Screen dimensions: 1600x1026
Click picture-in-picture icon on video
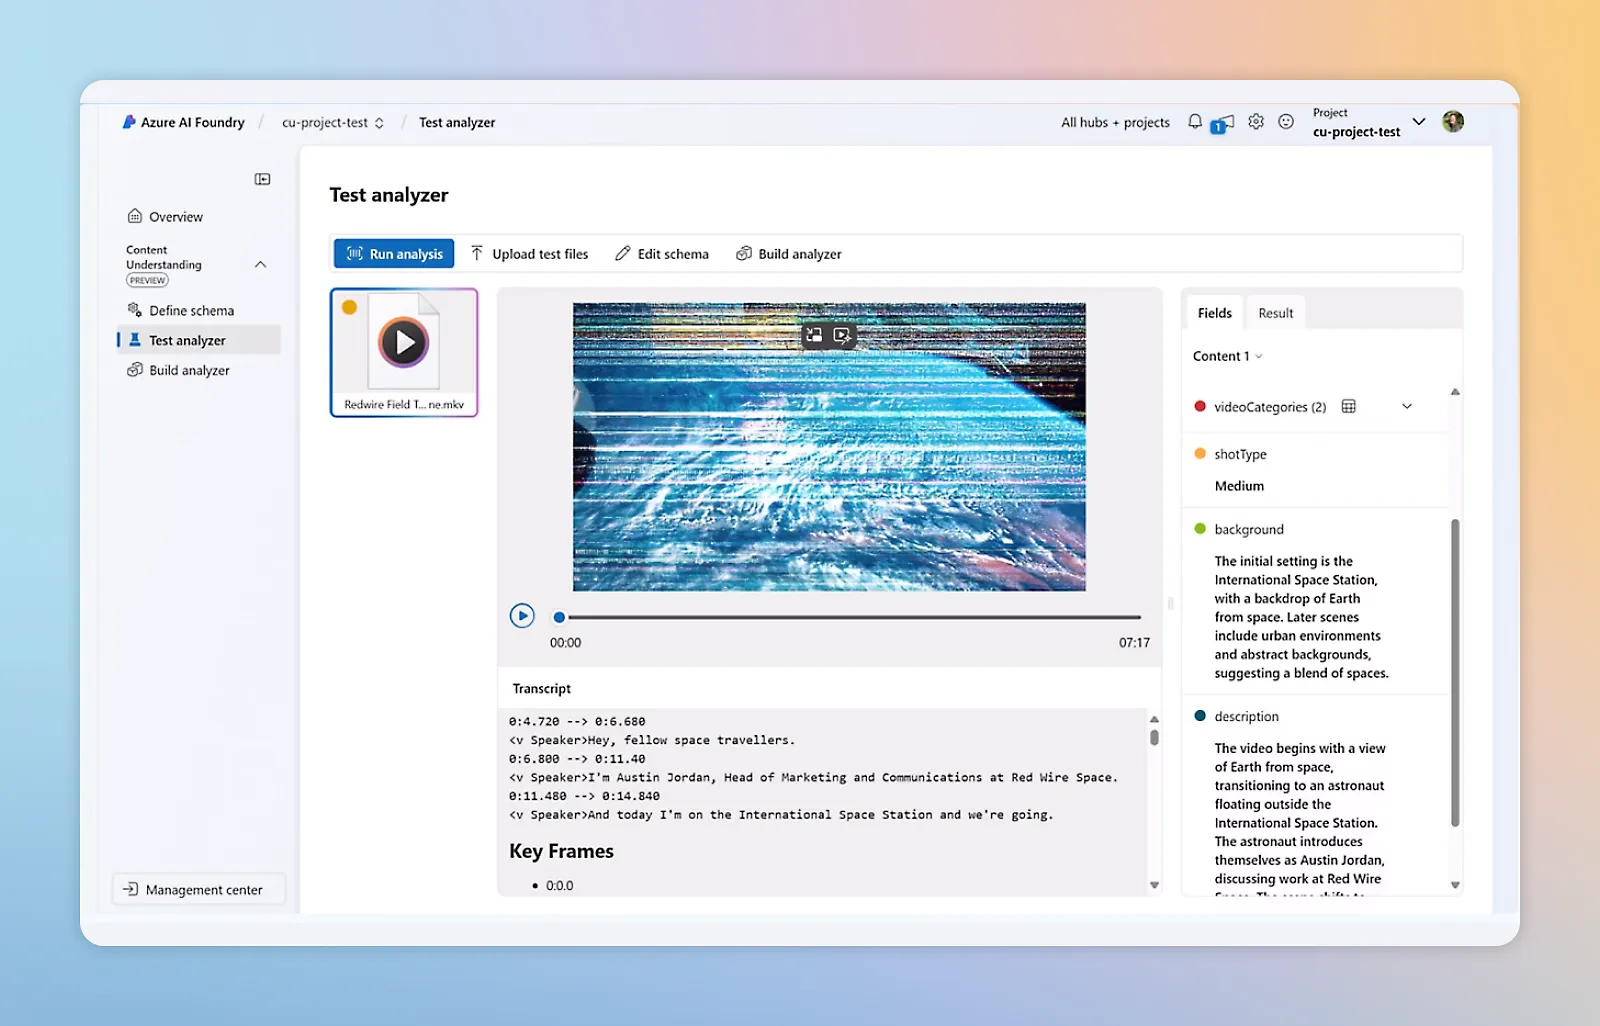point(814,336)
